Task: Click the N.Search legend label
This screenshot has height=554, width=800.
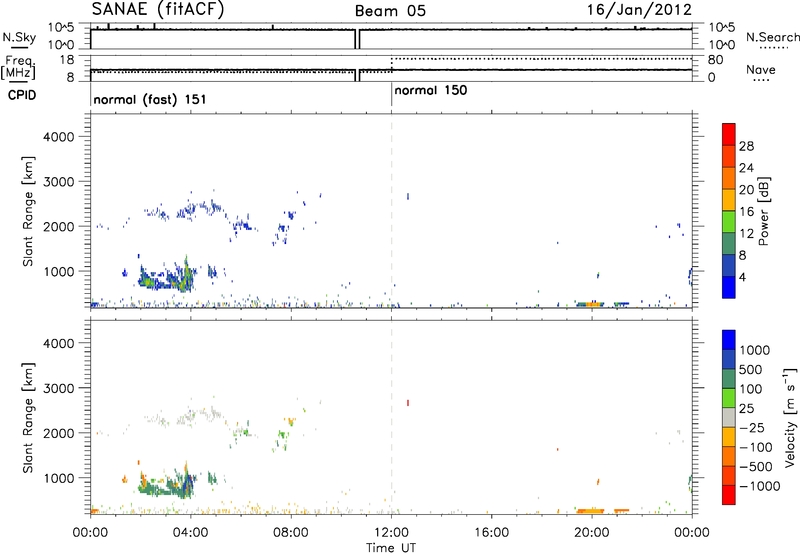Action: [772, 37]
